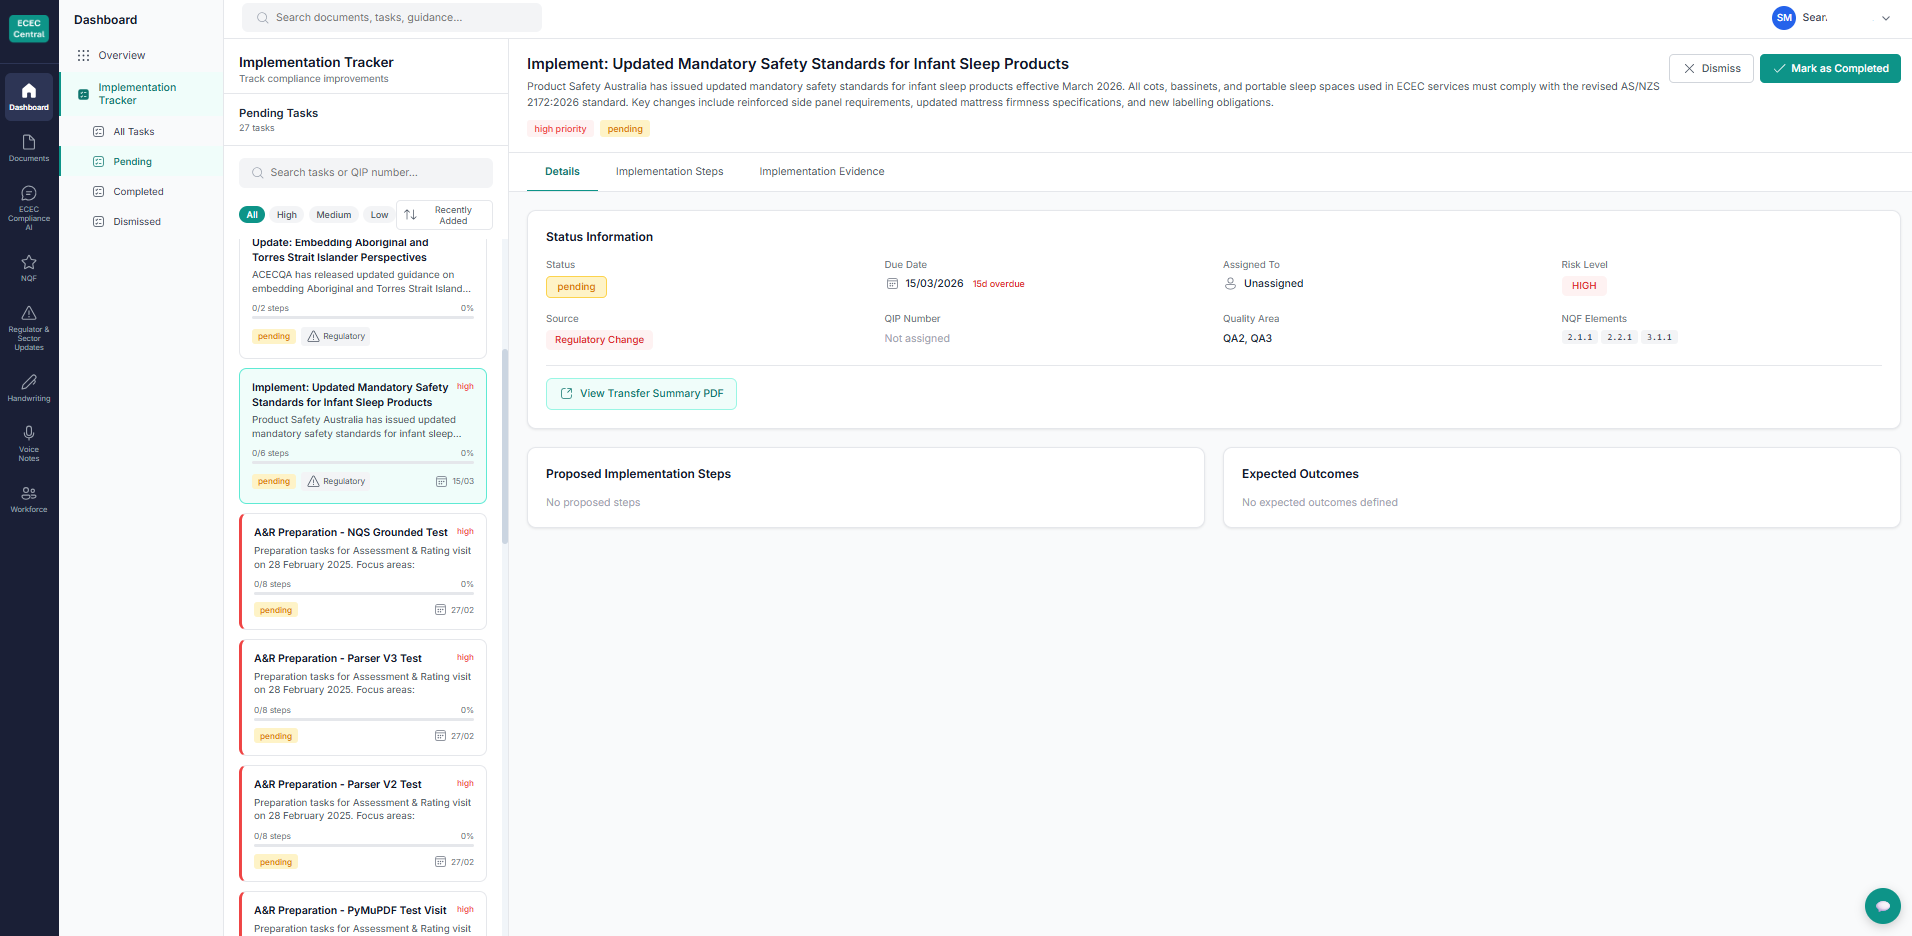Click progress bar on Infant Sleep Products card
The image size is (1912, 936).
[x=363, y=463]
